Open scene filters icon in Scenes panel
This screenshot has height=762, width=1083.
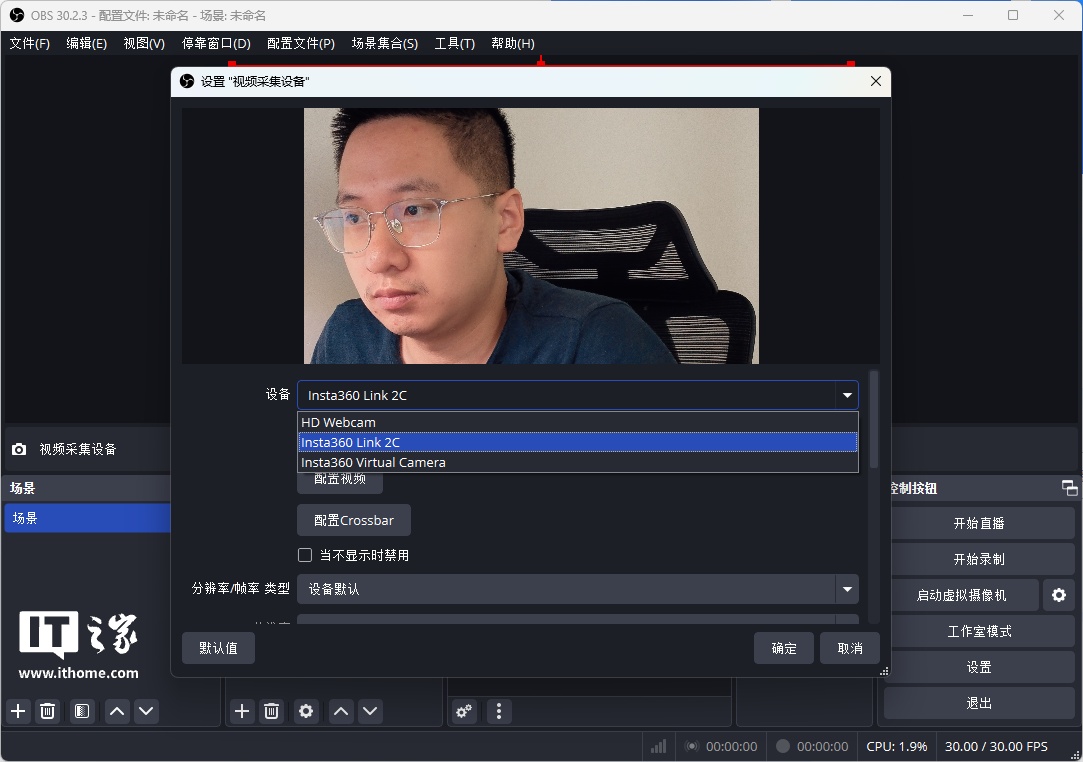[x=82, y=711]
